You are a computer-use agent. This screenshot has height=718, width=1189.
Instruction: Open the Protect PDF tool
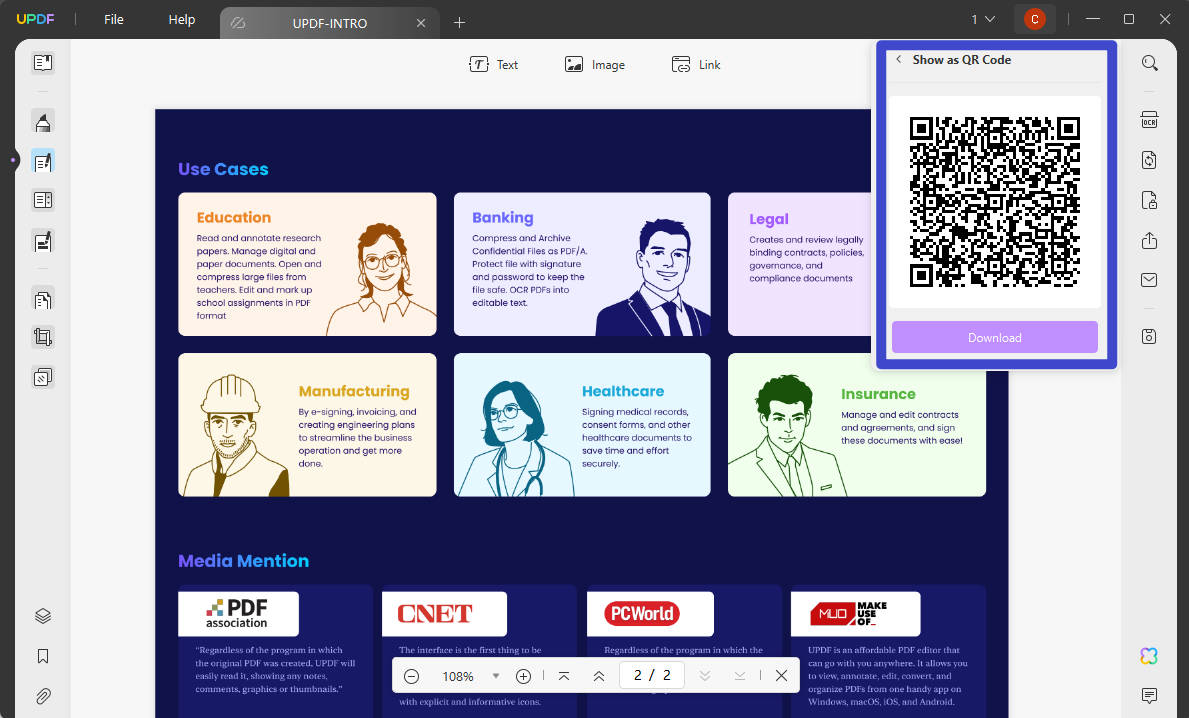[x=1148, y=199]
